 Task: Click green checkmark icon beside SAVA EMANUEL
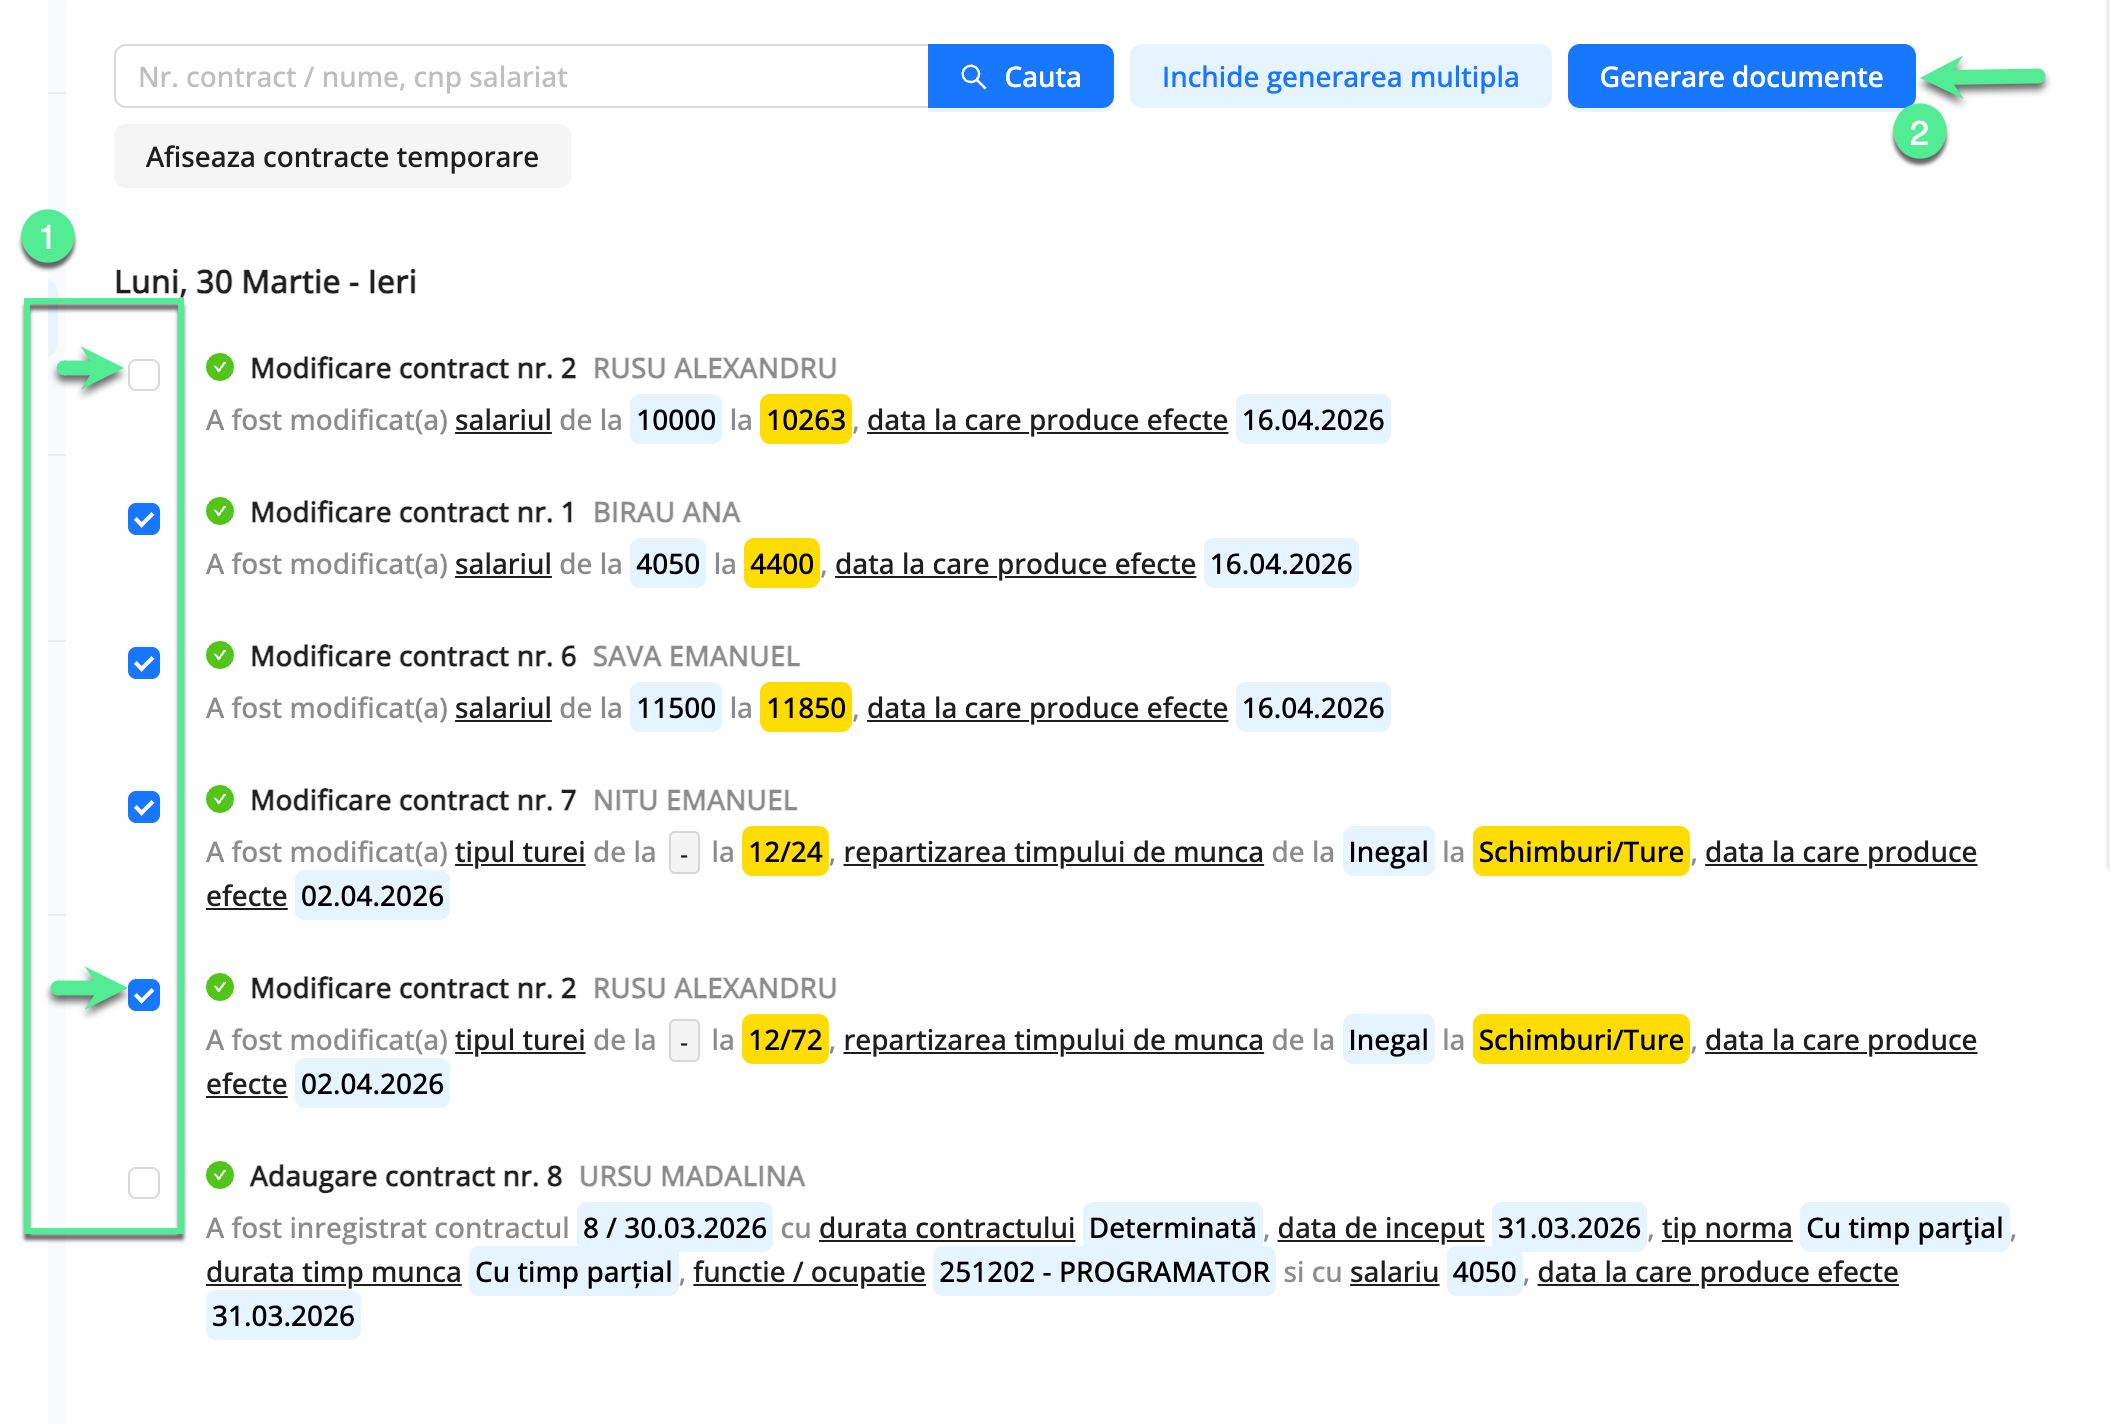coord(220,656)
